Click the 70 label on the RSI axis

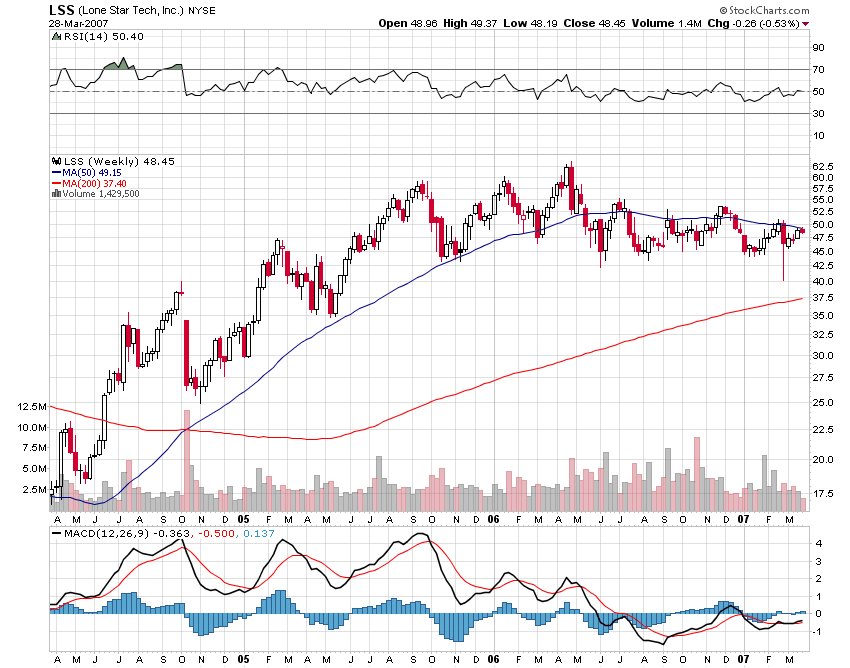click(818, 70)
